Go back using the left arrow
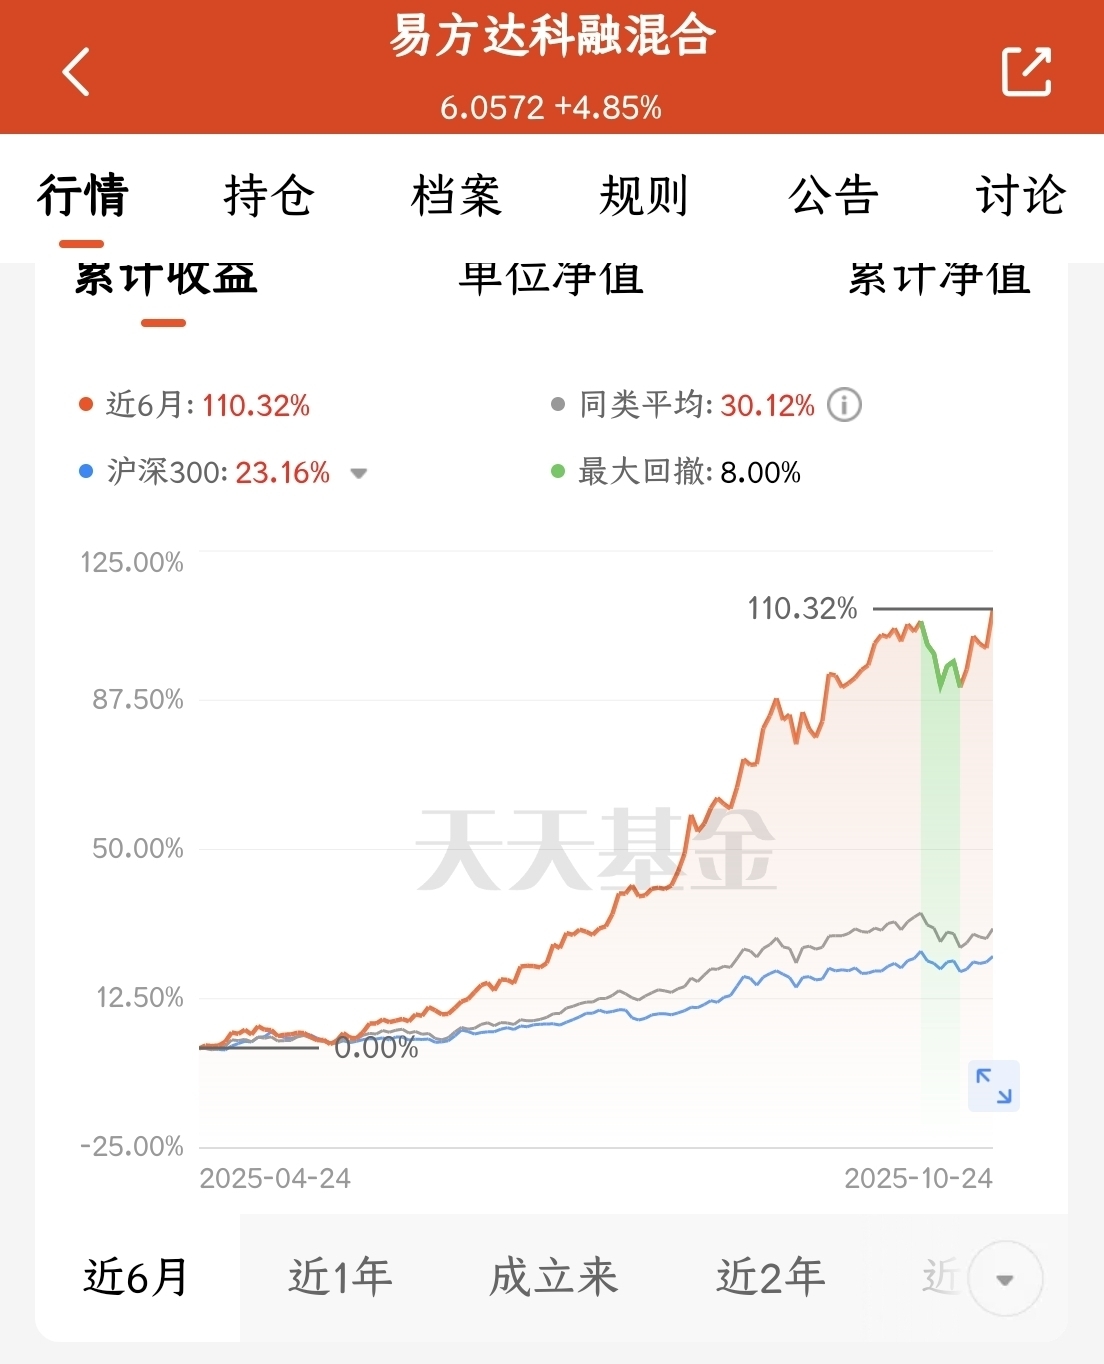The width and height of the screenshot is (1104, 1364). (76, 72)
